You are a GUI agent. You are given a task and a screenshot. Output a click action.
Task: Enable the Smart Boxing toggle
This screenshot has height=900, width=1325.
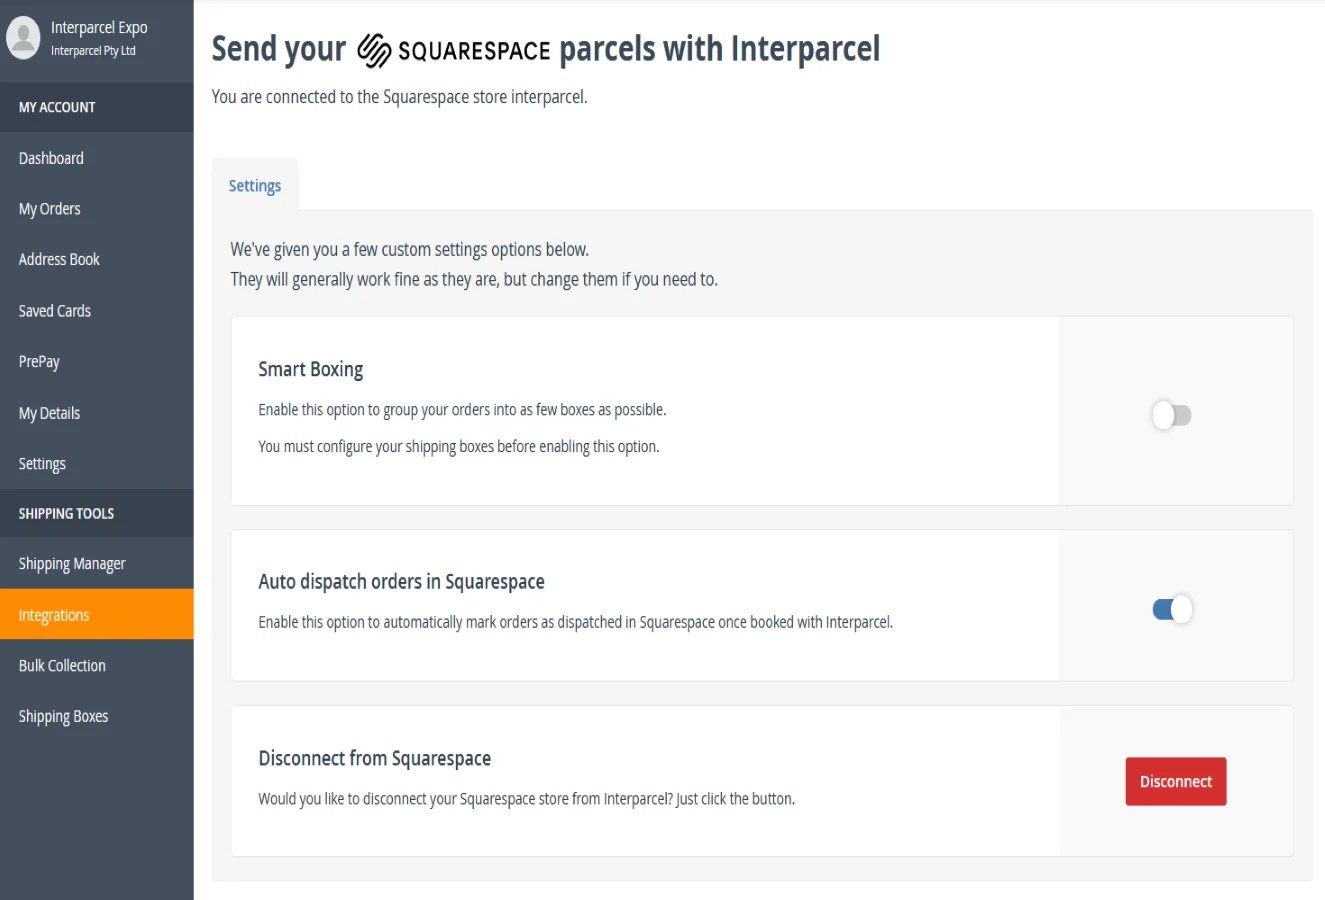(x=1171, y=415)
